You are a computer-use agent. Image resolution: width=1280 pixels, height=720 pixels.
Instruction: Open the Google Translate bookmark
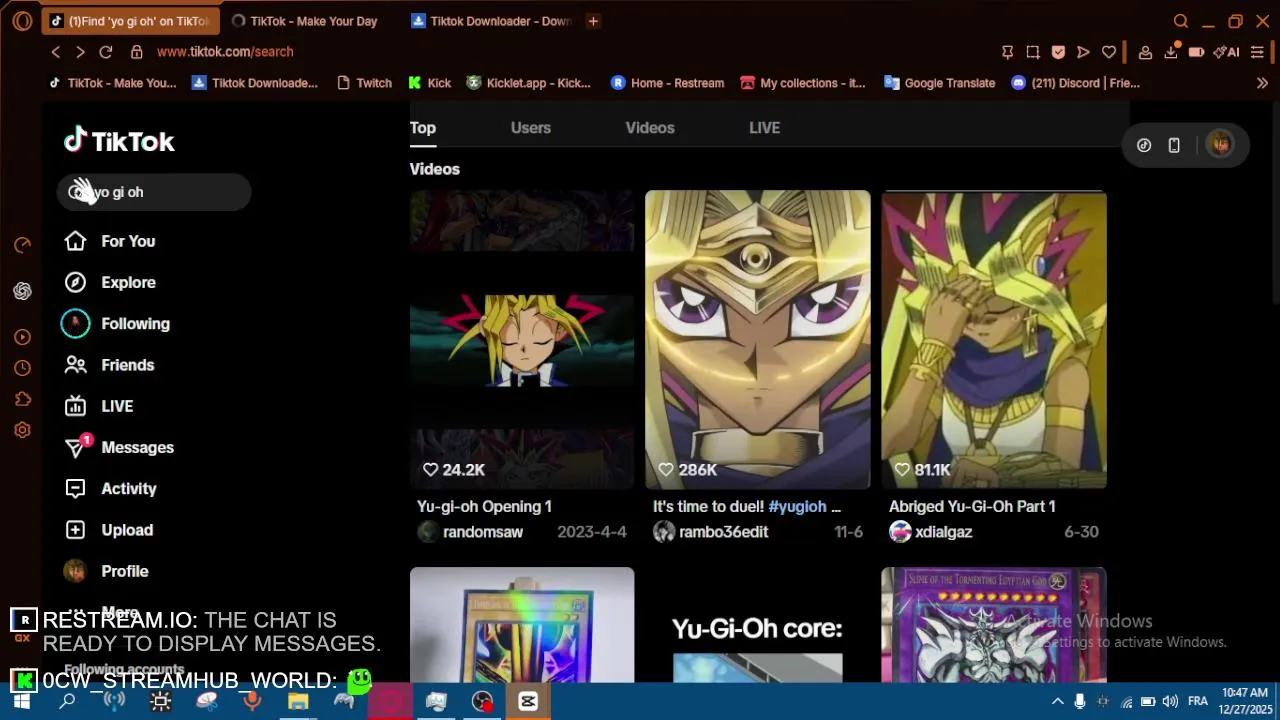click(940, 83)
